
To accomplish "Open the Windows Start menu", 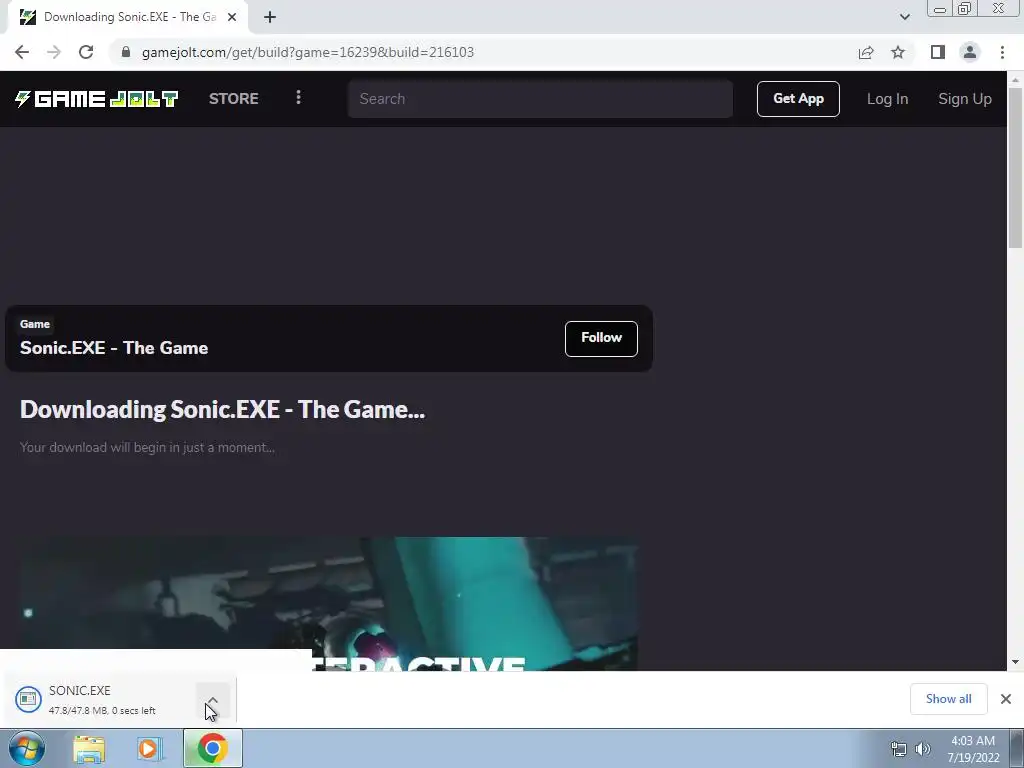I will 27,748.
